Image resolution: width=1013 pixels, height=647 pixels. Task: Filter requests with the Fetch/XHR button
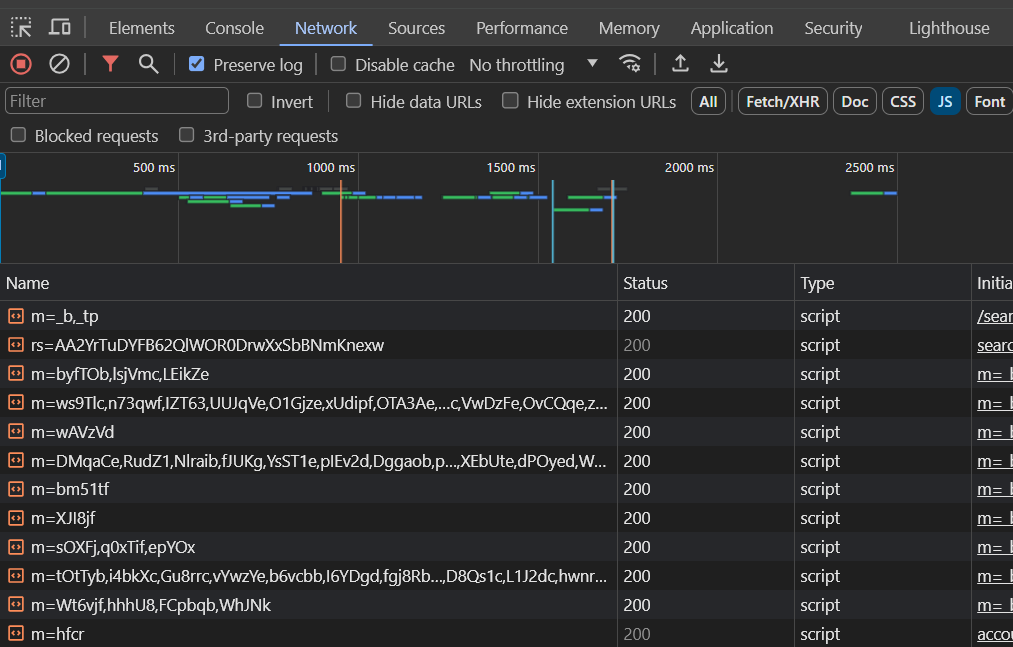click(x=781, y=101)
